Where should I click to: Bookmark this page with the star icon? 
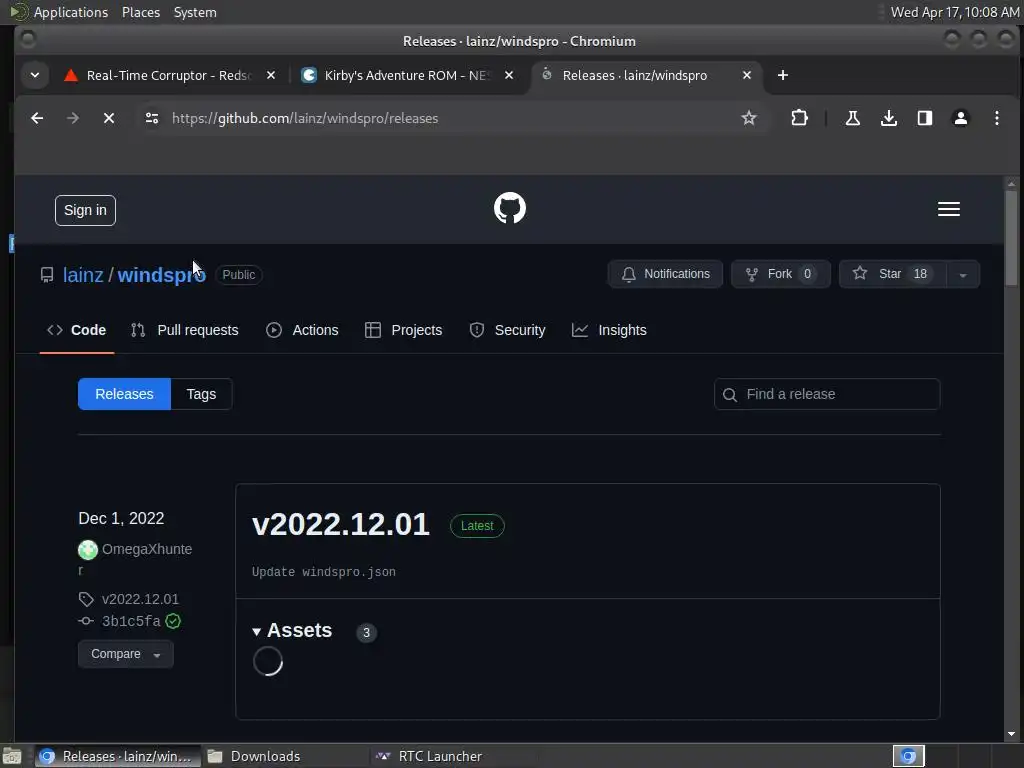click(748, 118)
